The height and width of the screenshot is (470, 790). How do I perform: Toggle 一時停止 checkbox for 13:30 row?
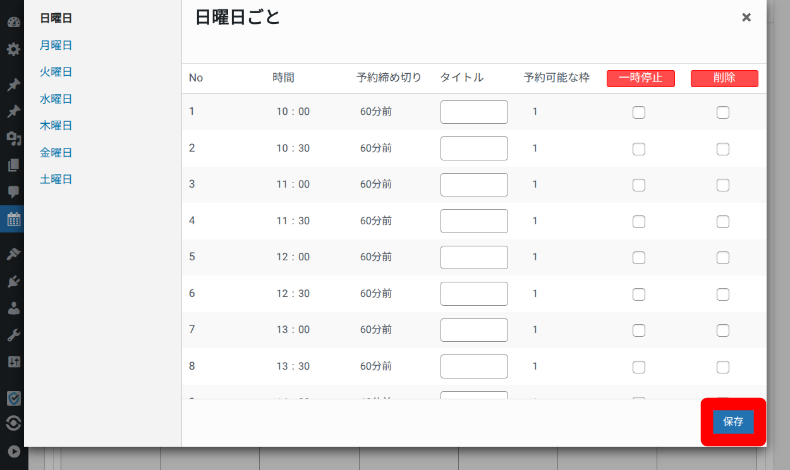point(638,367)
